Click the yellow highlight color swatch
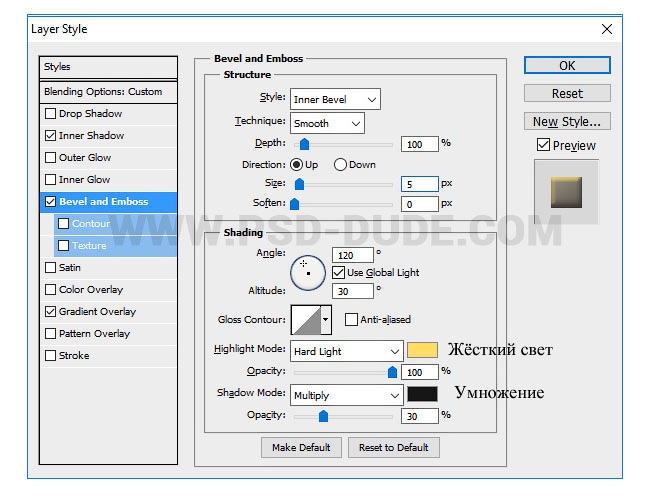Image resolution: width=650 pixels, height=496 pixels. pyautogui.click(x=422, y=350)
